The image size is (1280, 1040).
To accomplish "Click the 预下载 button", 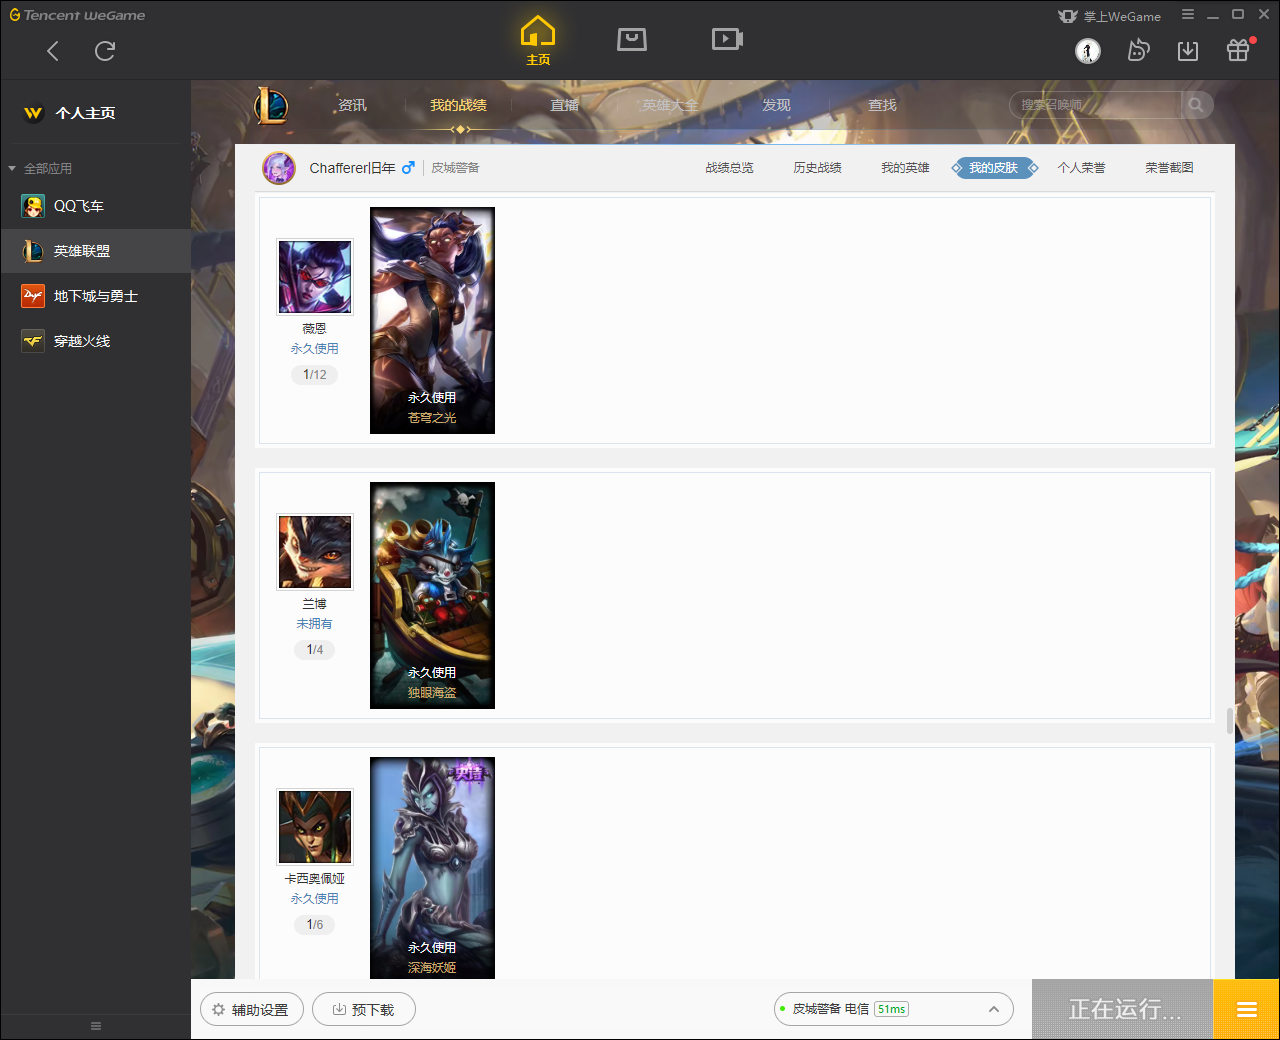I will [x=364, y=1010].
